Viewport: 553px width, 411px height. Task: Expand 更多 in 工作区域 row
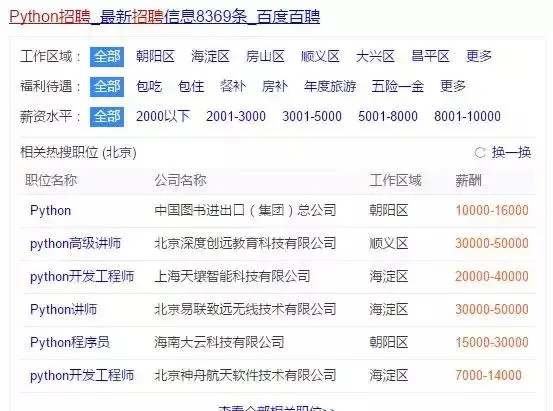click(479, 56)
